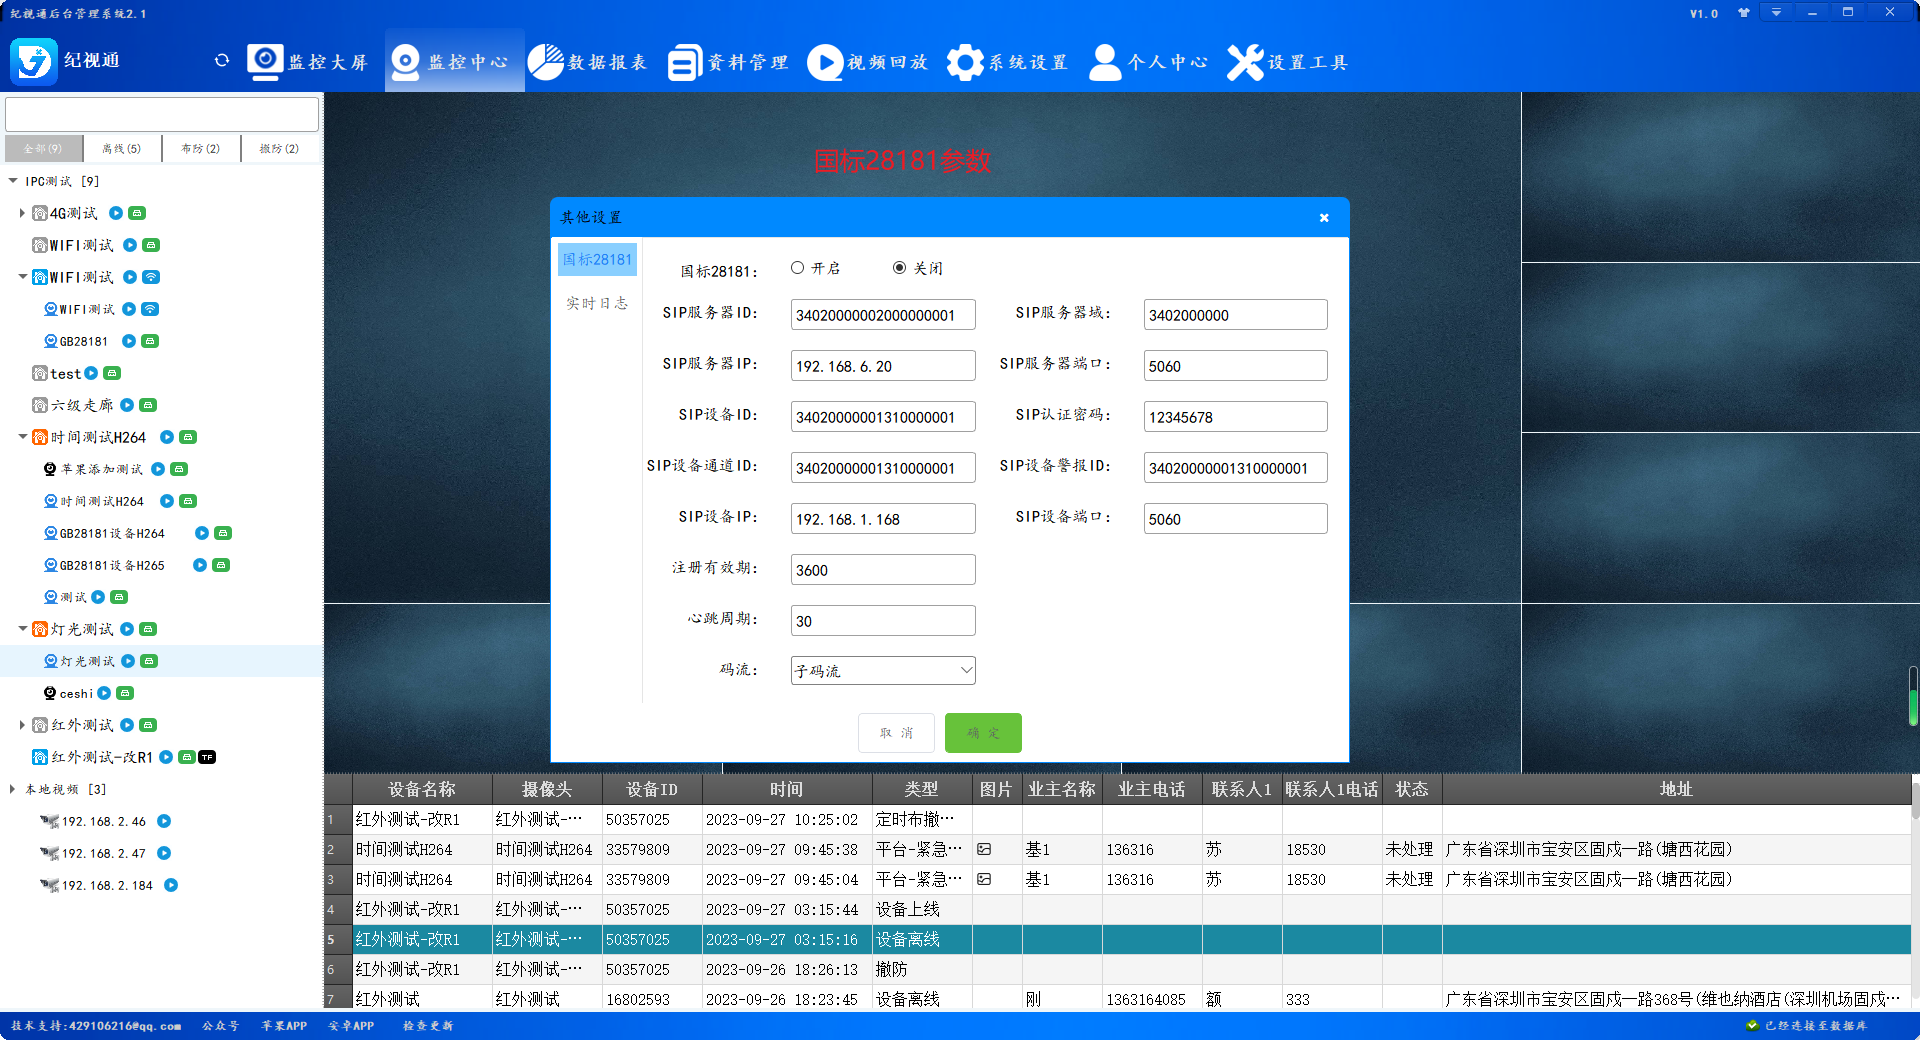Collapse the IPC测试 [9] tree group
The height and width of the screenshot is (1040, 1920).
[13, 181]
